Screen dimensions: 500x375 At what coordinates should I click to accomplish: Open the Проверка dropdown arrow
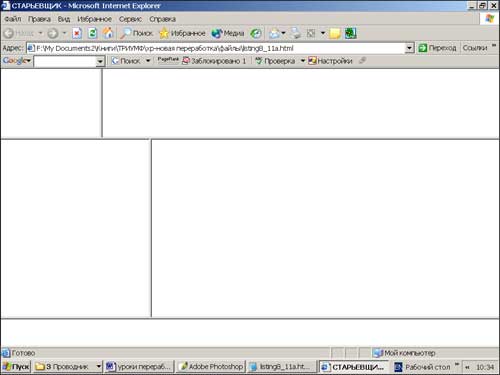[x=303, y=61]
